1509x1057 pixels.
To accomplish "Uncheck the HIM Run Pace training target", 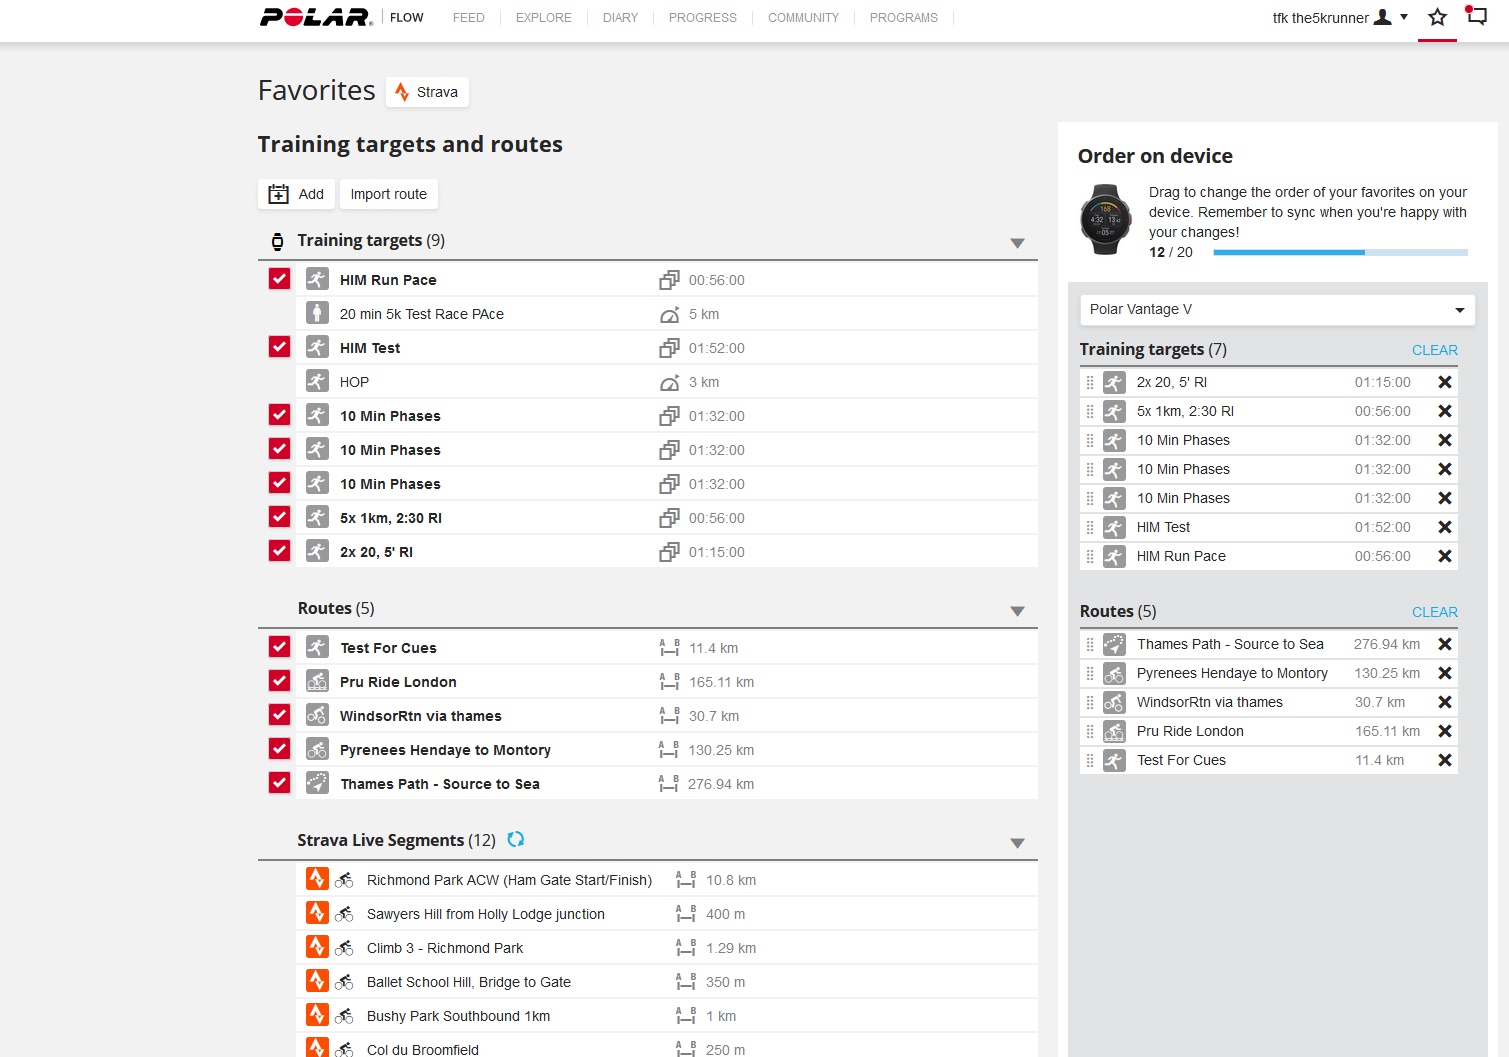I will (x=280, y=279).
